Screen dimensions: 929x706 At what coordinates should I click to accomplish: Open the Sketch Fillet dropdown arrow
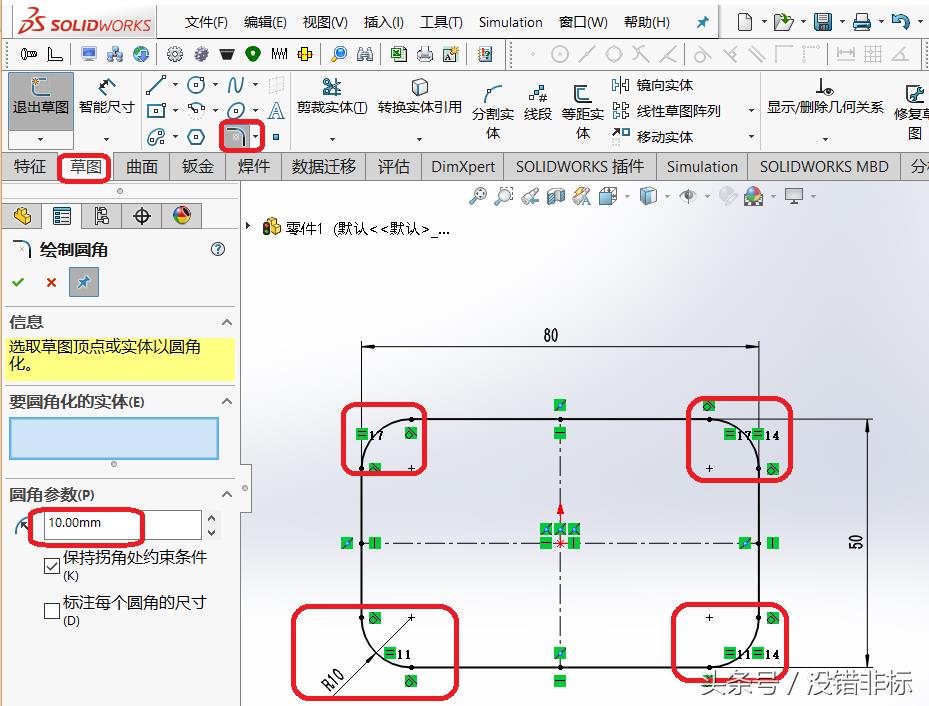click(x=257, y=136)
